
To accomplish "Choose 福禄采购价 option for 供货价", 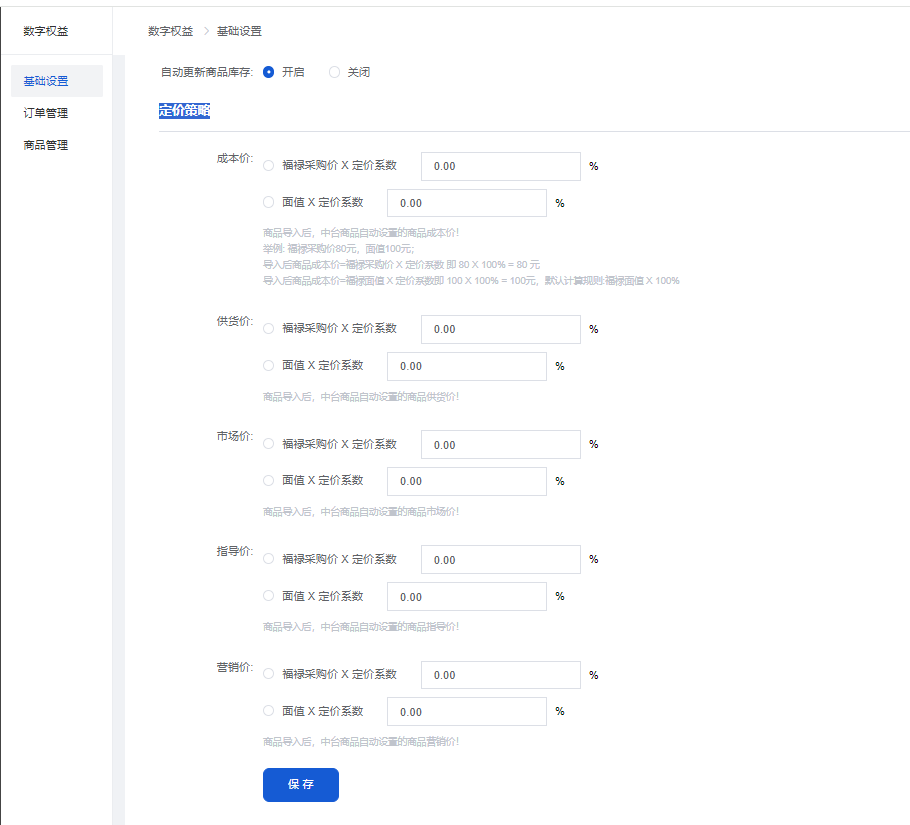I will tap(268, 328).
